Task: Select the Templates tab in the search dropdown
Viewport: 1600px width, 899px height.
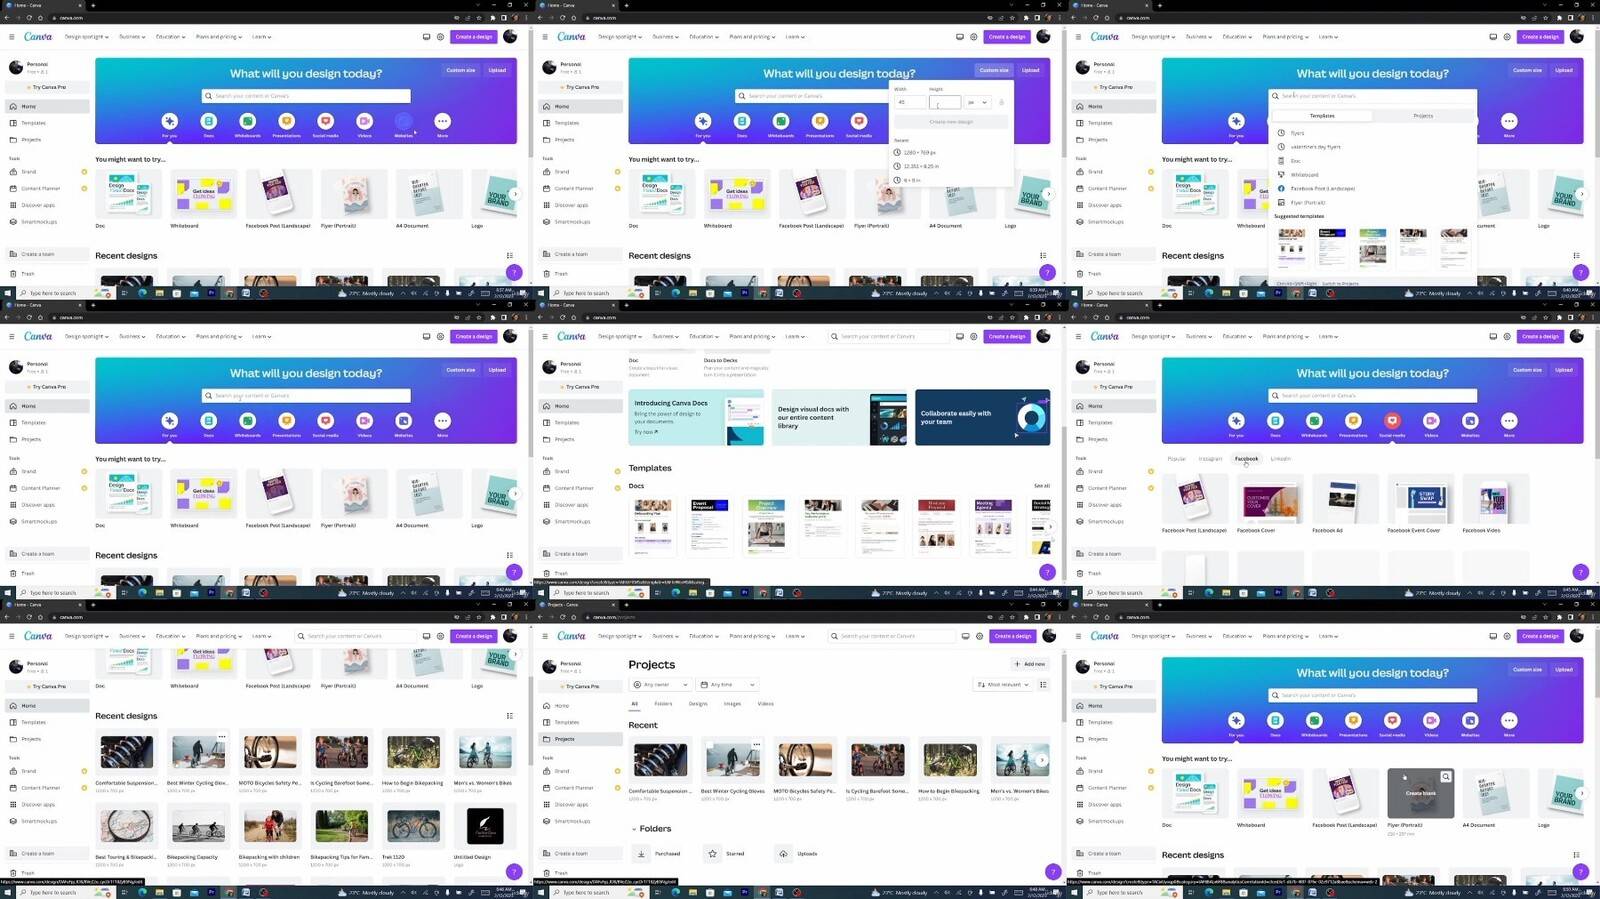Action: coord(1322,116)
